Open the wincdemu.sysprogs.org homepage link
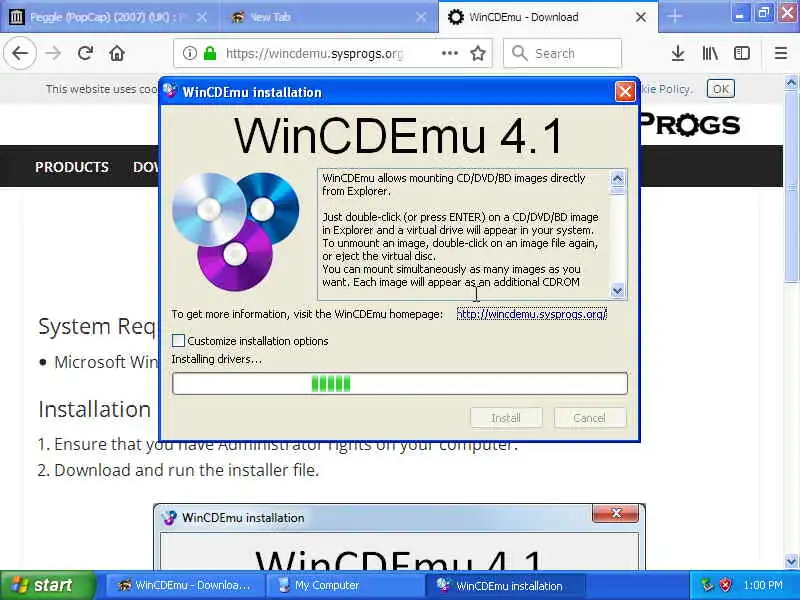Viewport: 800px width, 600px height. pos(532,314)
